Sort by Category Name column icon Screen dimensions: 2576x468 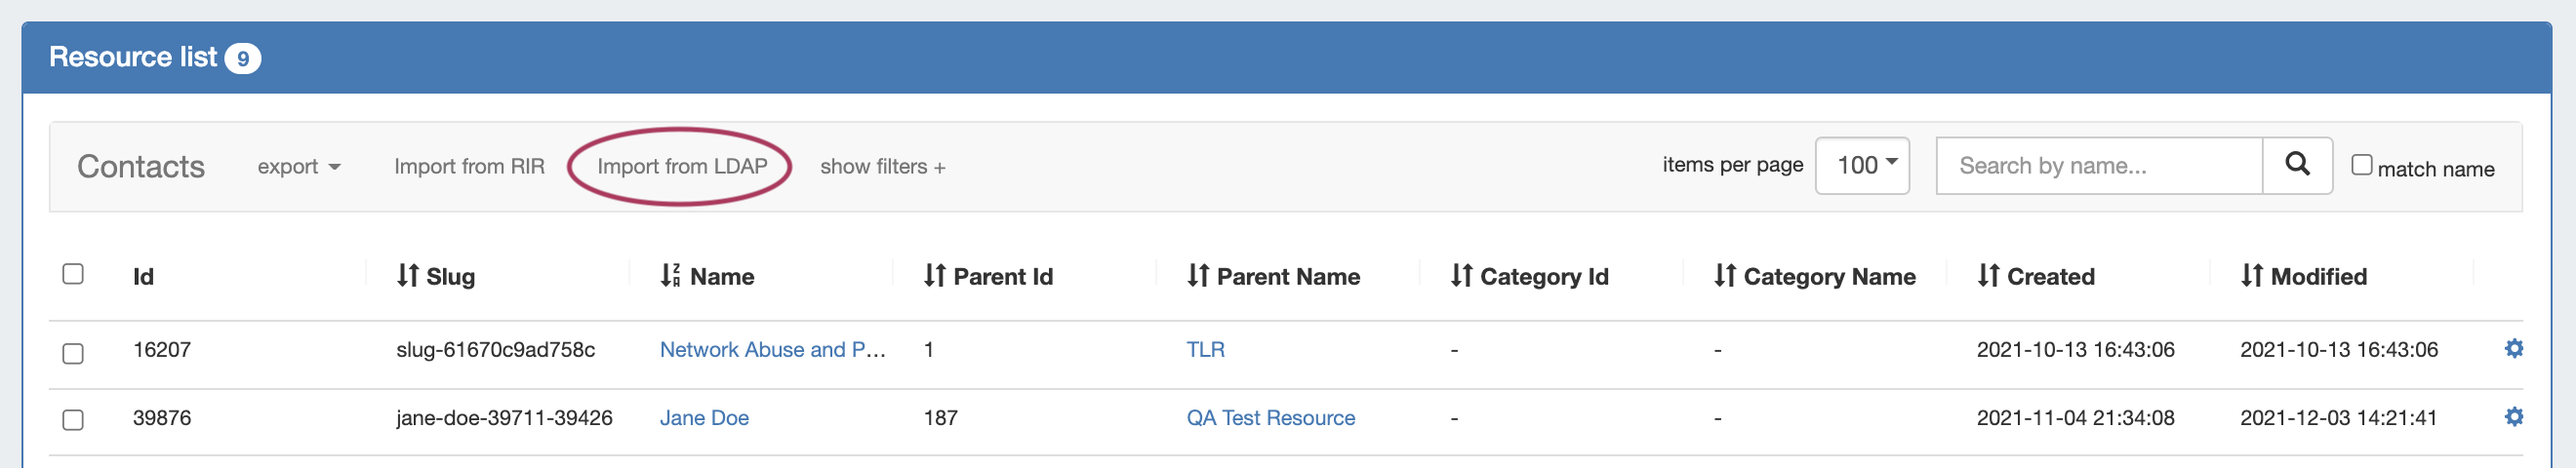coord(1724,276)
